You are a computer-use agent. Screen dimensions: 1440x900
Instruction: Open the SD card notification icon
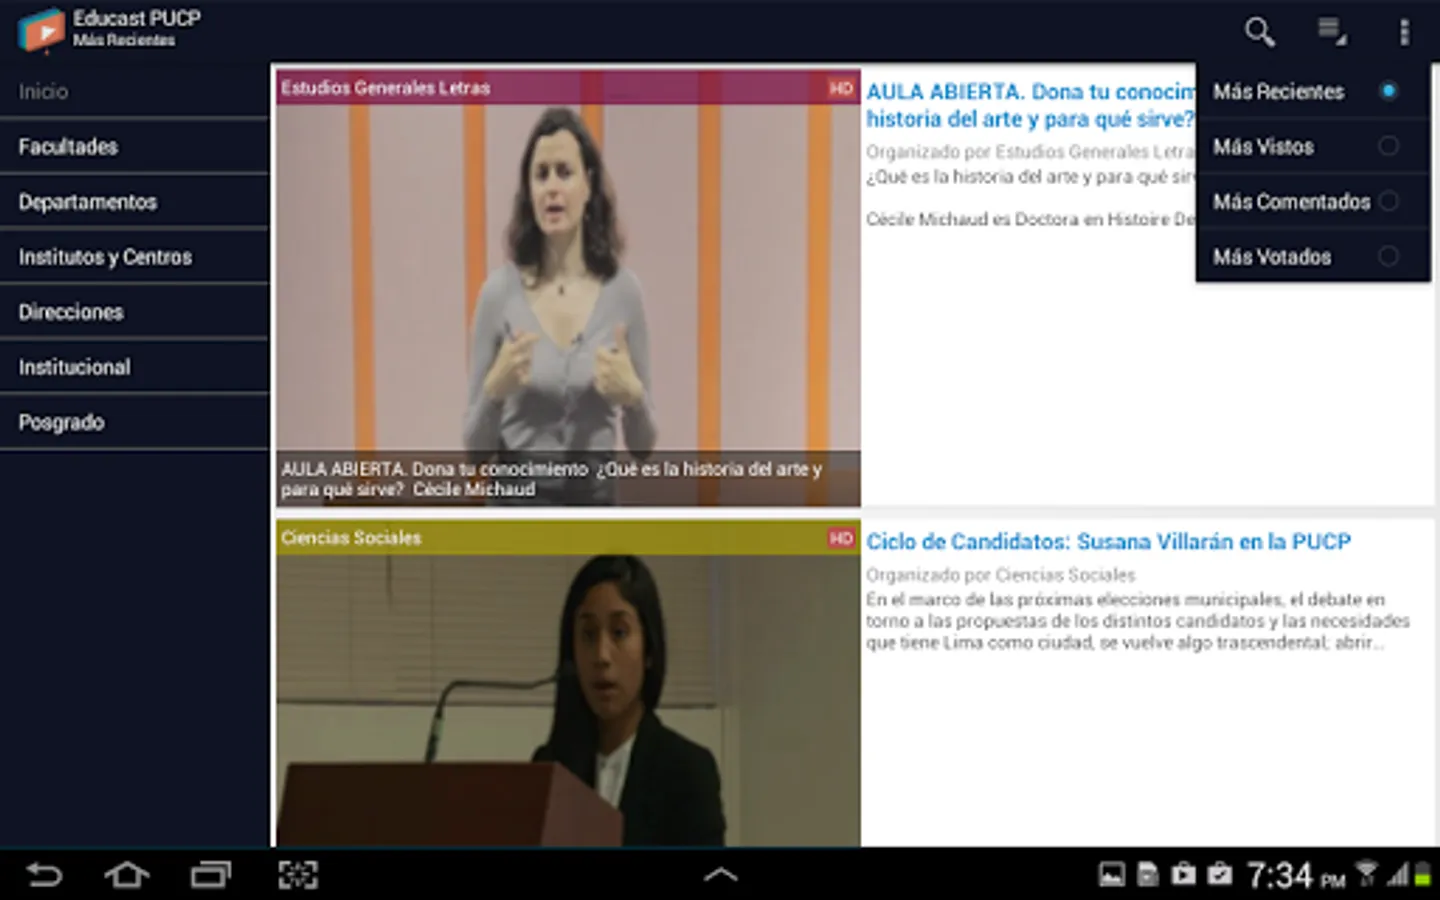[1148, 874]
